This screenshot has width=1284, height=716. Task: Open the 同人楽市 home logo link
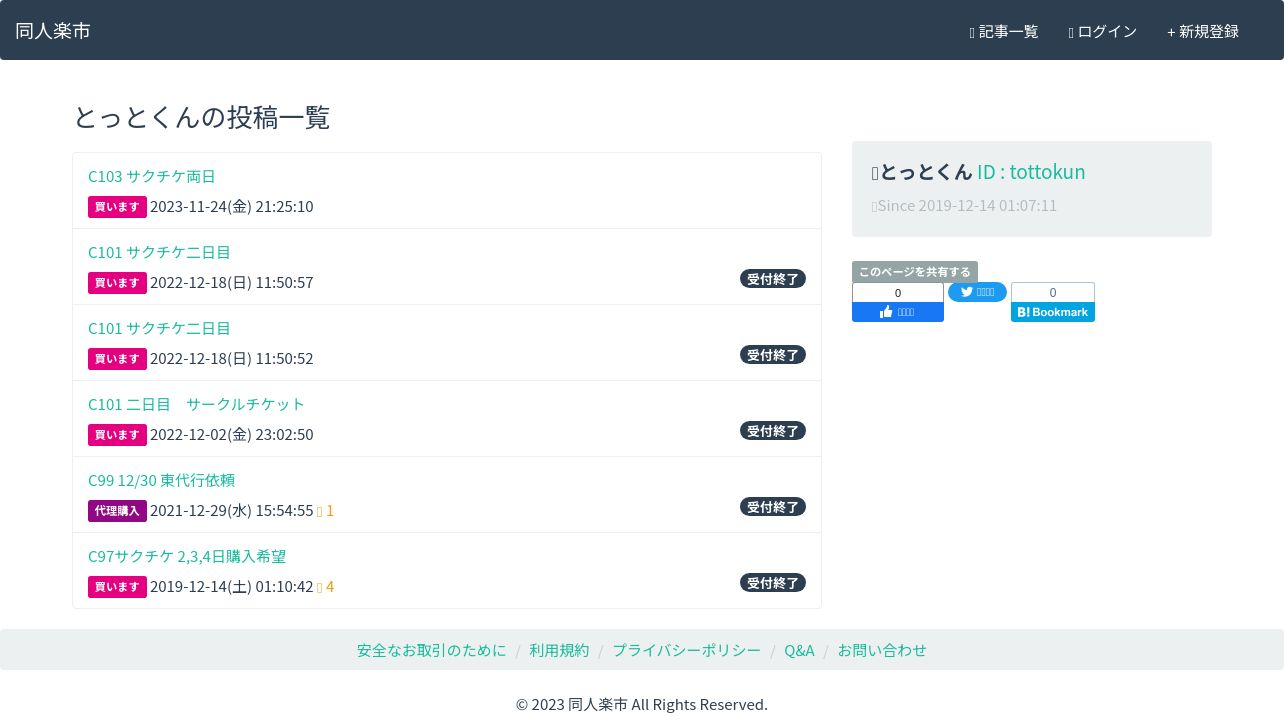click(x=53, y=30)
